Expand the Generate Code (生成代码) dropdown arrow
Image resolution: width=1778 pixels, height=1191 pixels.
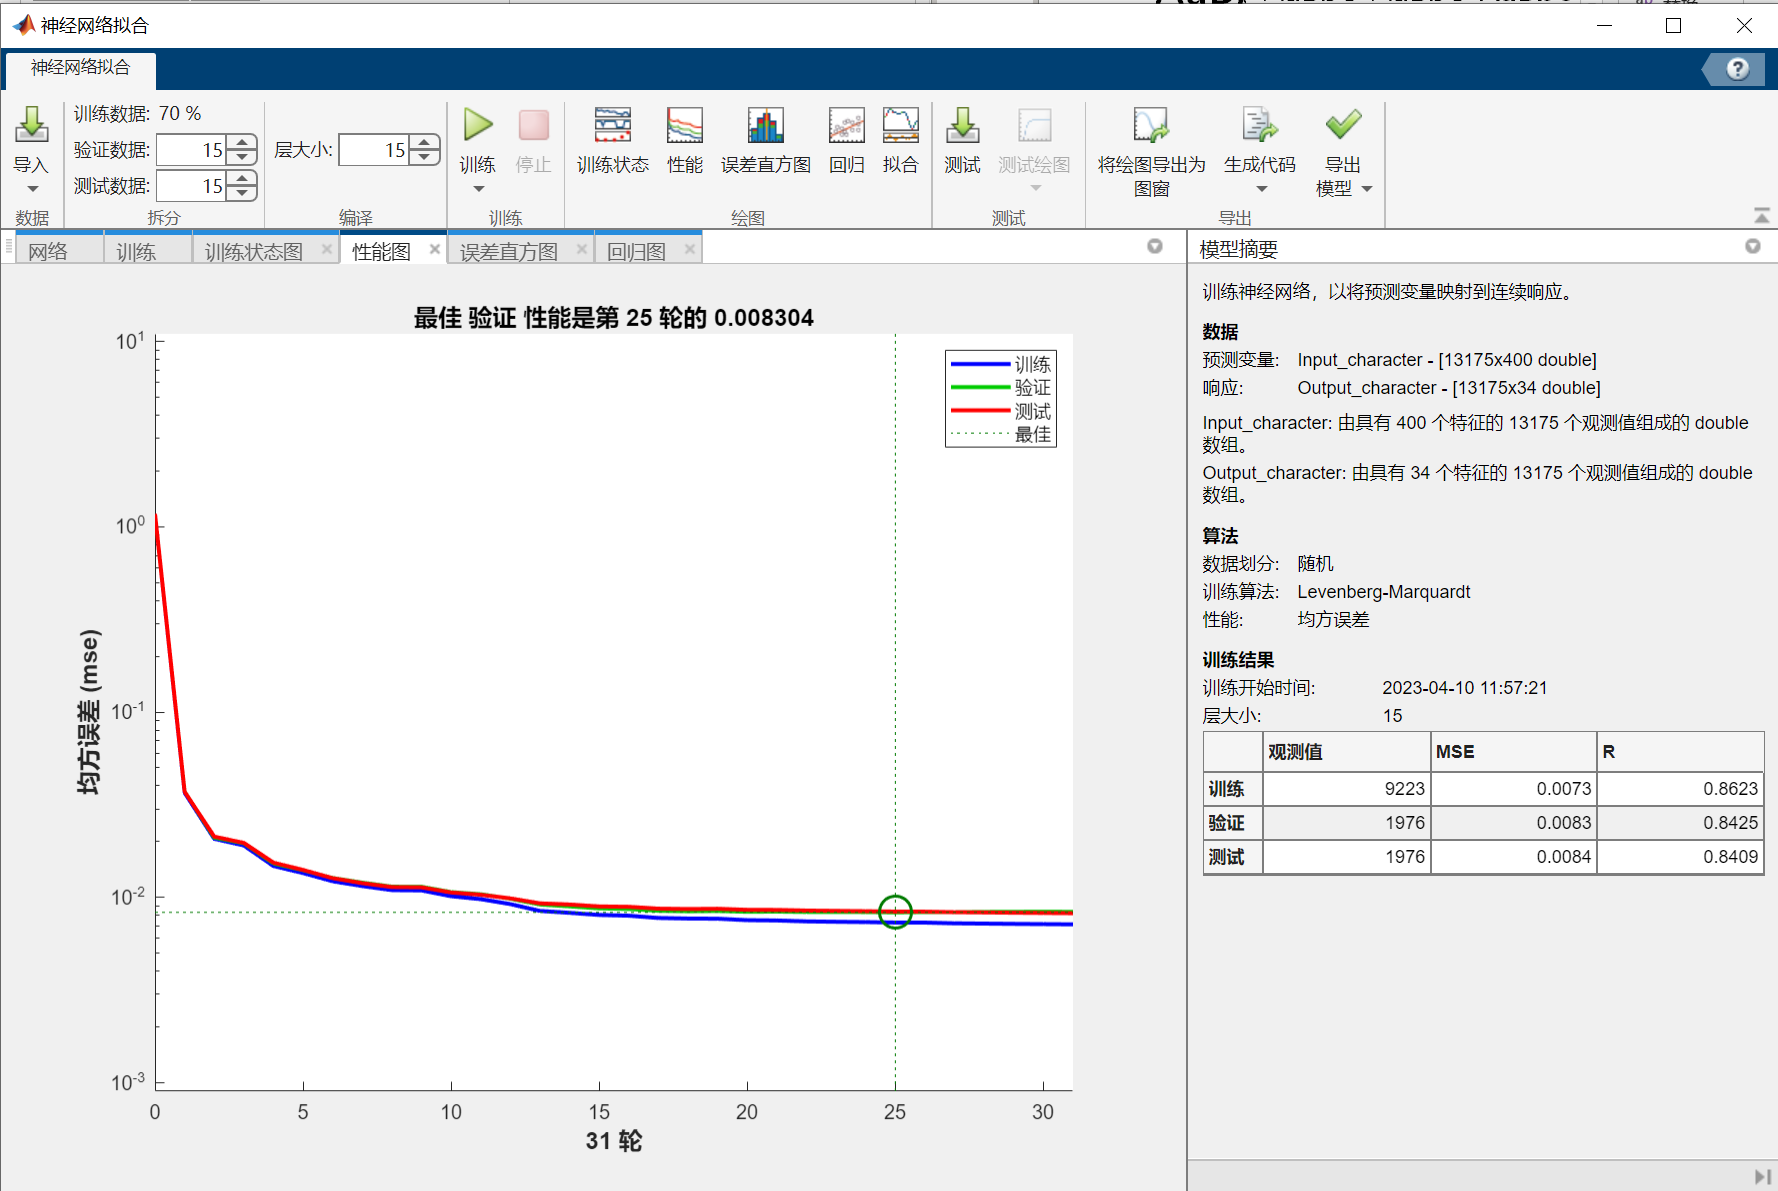click(1261, 189)
